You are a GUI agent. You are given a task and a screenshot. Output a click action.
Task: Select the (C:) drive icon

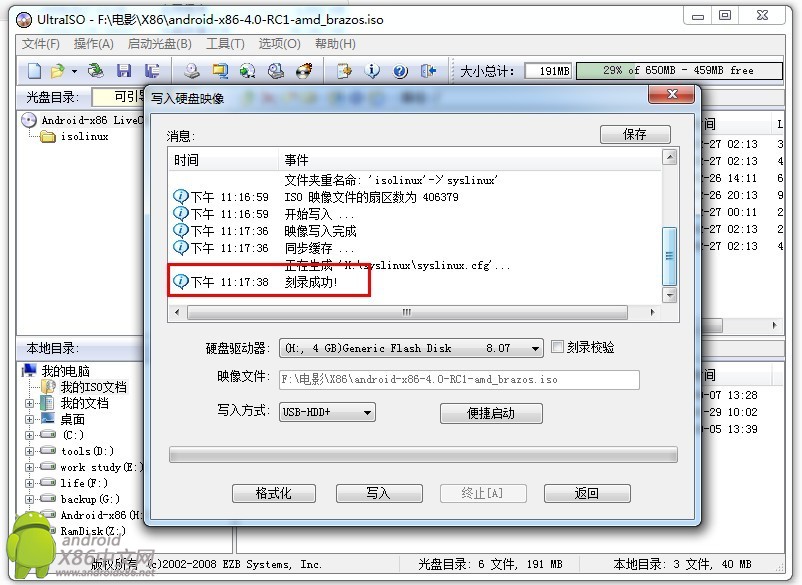click(x=48, y=435)
